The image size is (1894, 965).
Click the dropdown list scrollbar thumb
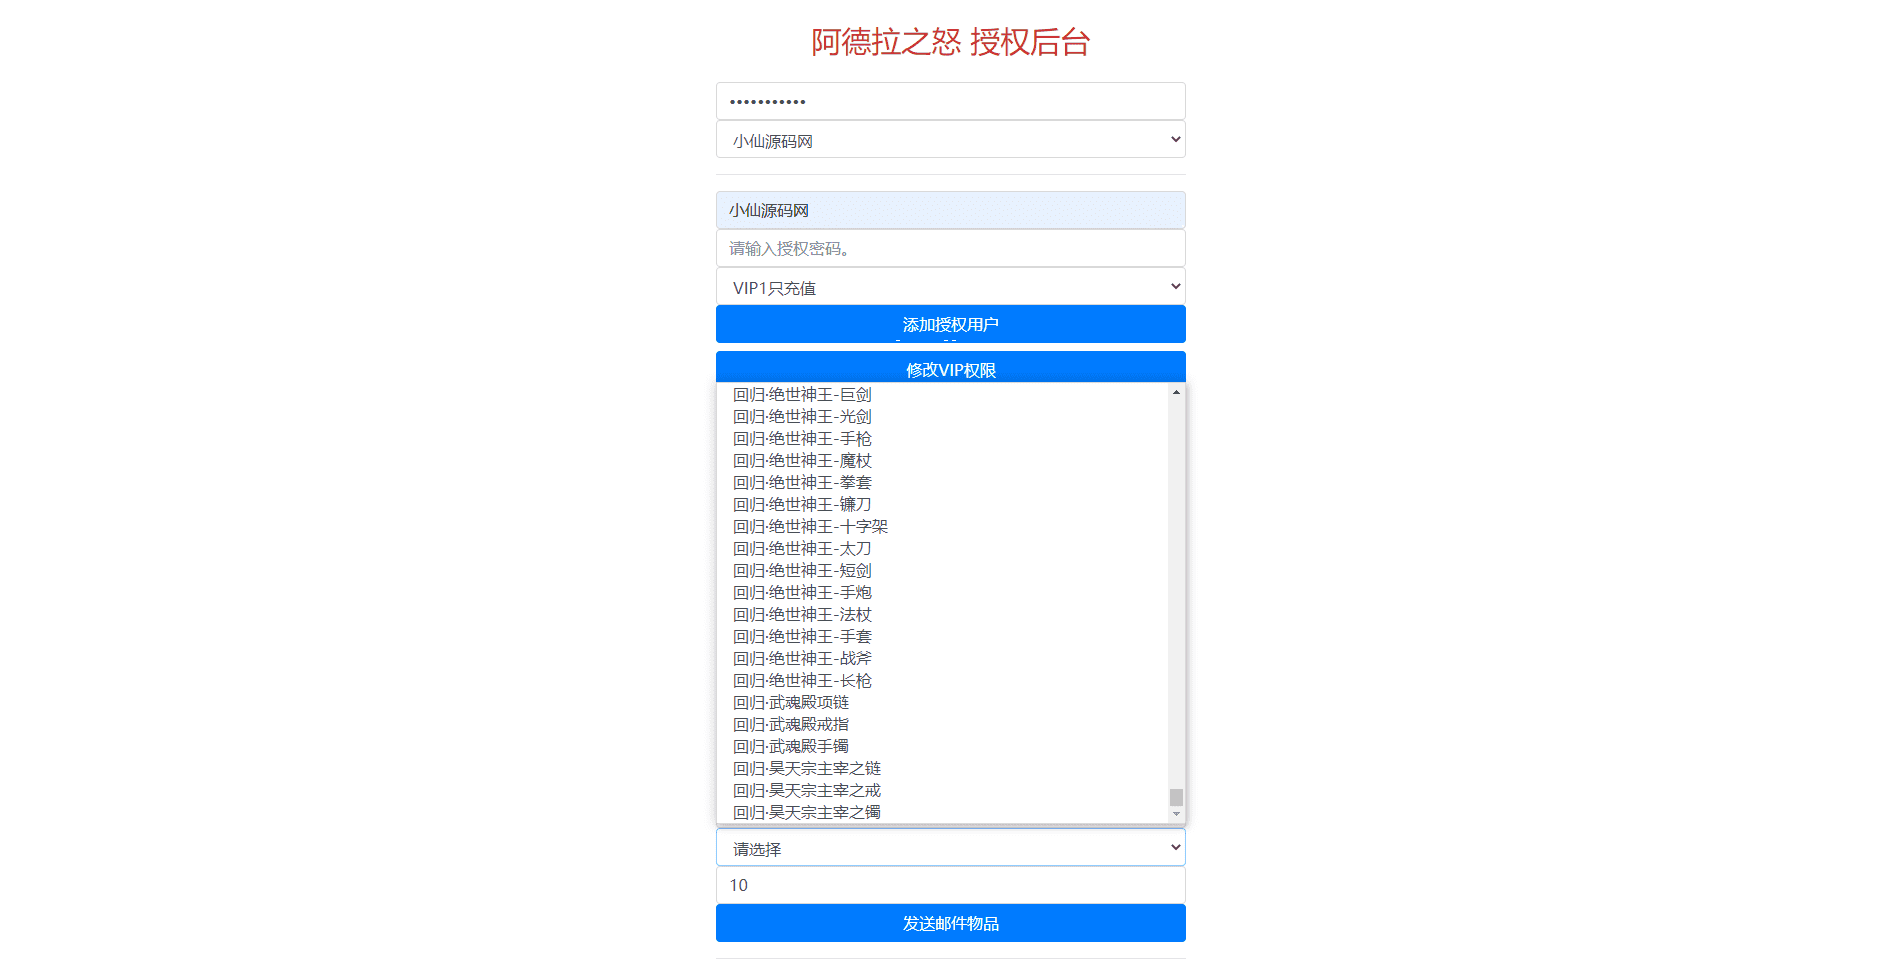click(x=1176, y=797)
